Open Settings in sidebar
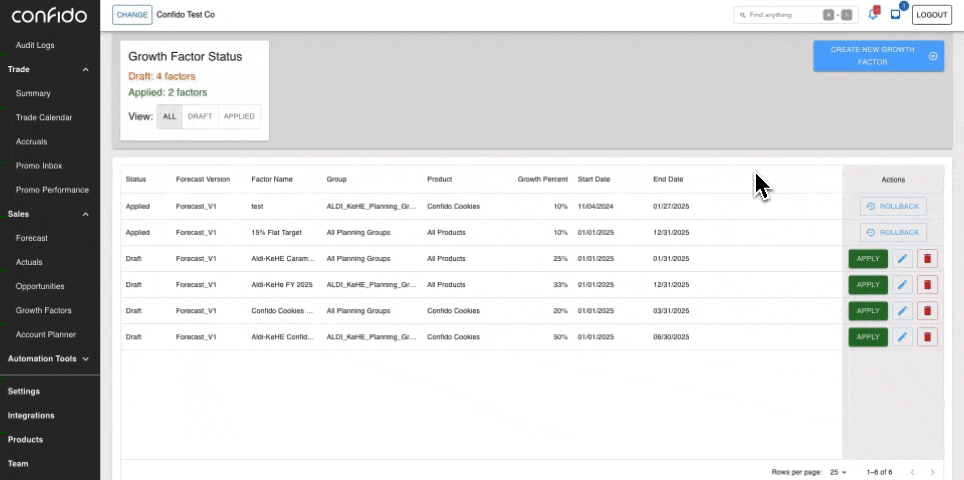This screenshot has width=964, height=480. tap(23, 391)
